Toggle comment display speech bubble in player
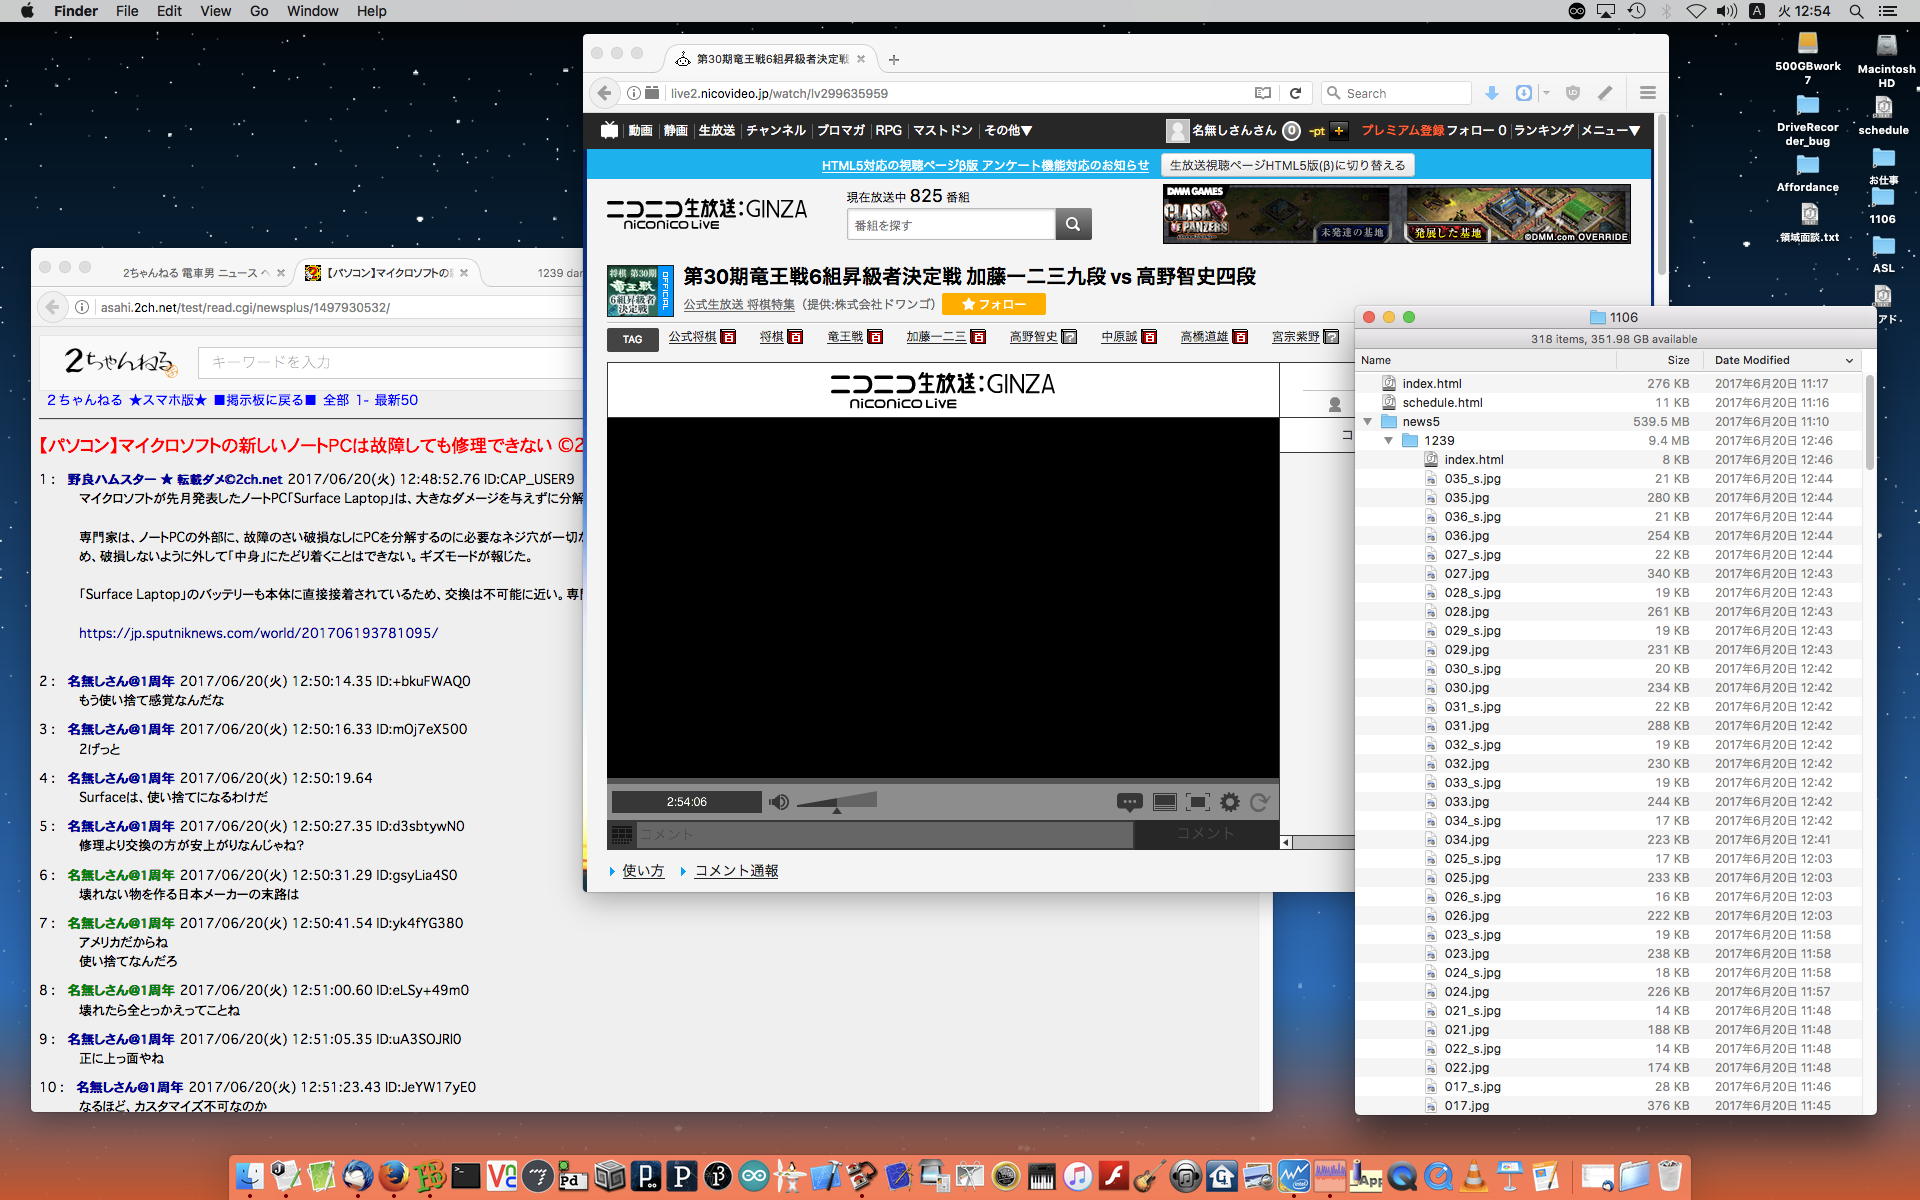Viewport: 1920px width, 1200px height. 1129,802
